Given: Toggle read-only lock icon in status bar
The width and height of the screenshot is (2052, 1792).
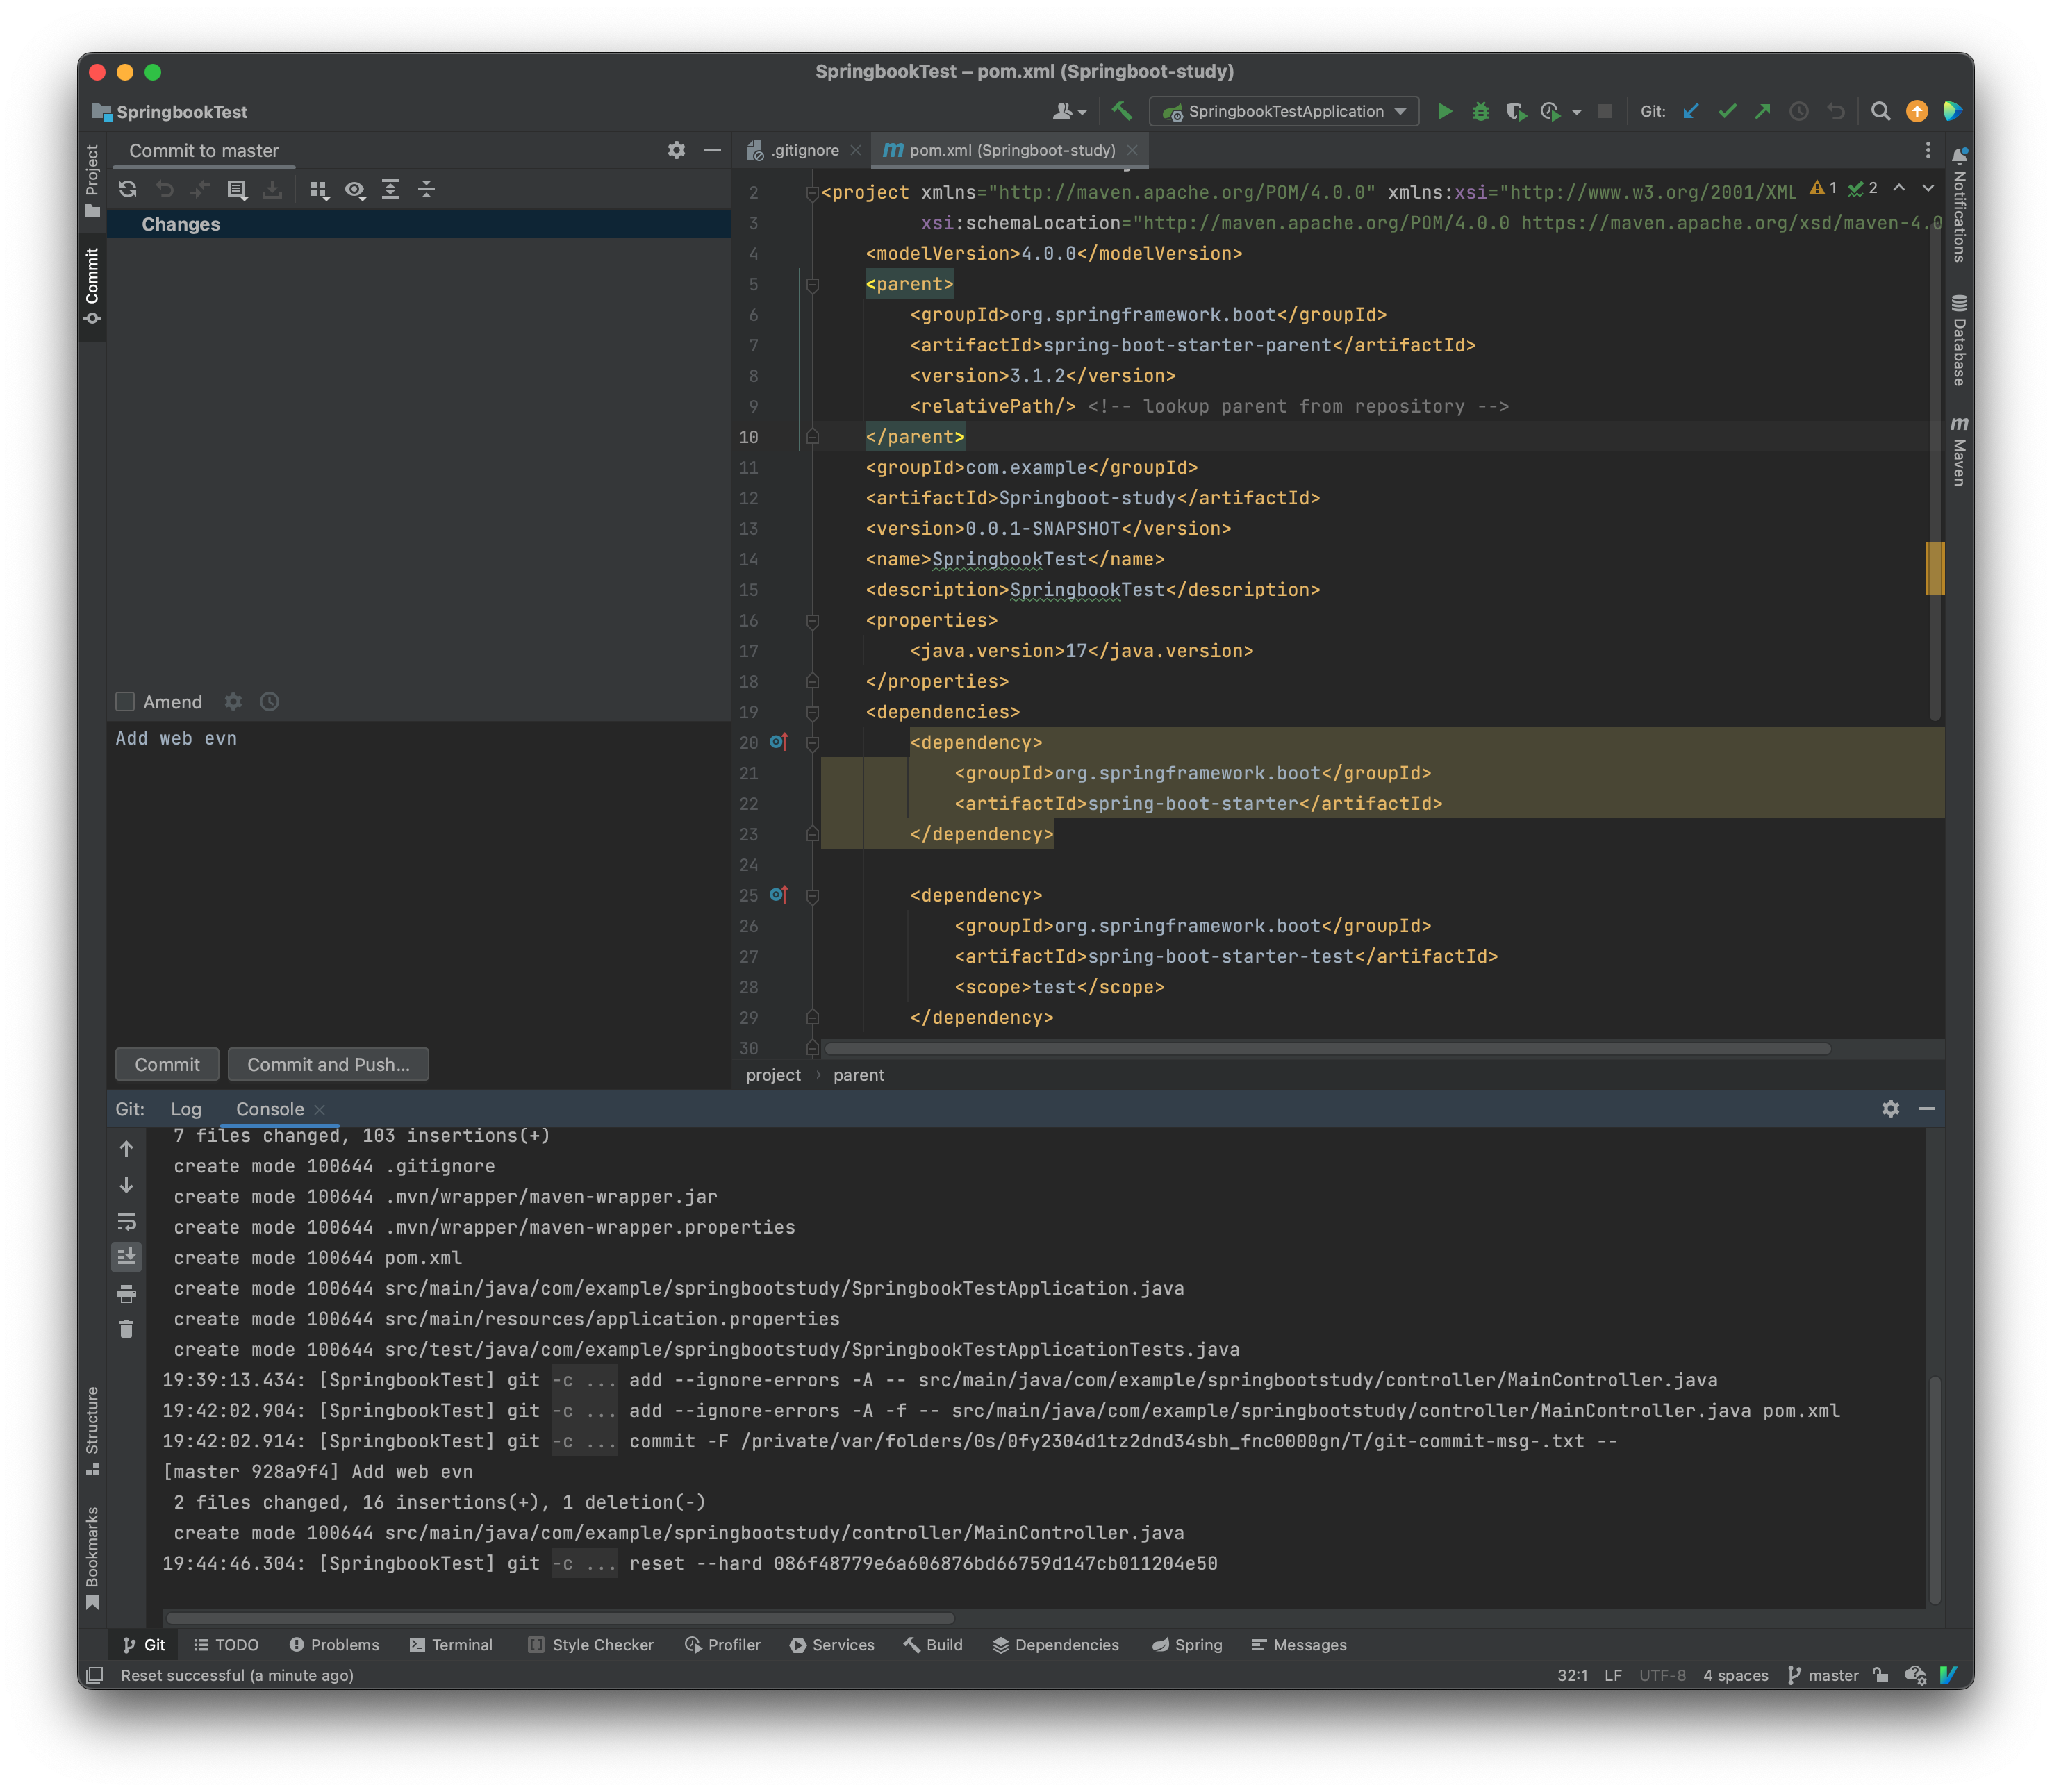Looking at the screenshot, I should pos(1880,1675).
